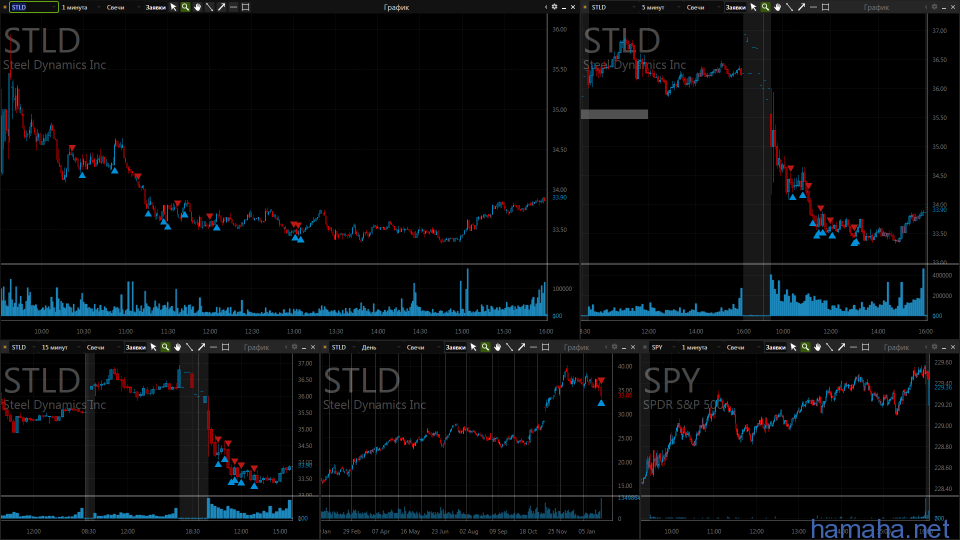Select hand pan tool in STLD 15-minute chart
This screenshot has width=960, height=540.
point(178,347)
